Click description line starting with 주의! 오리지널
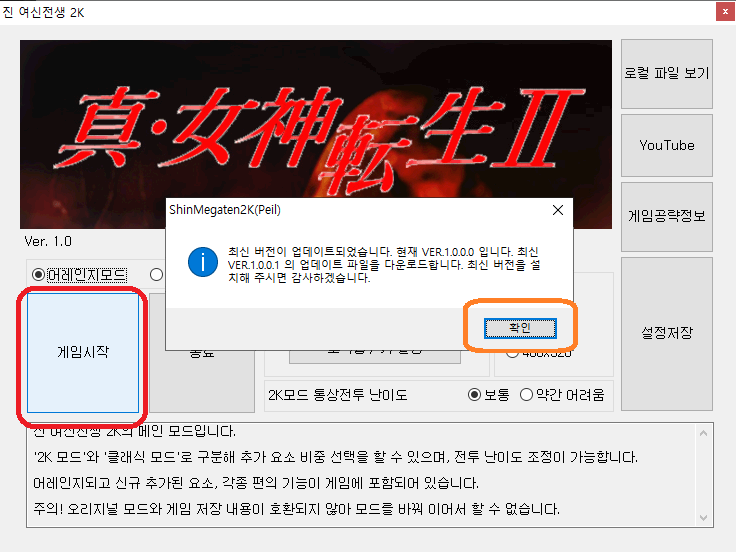 (297, 509)
